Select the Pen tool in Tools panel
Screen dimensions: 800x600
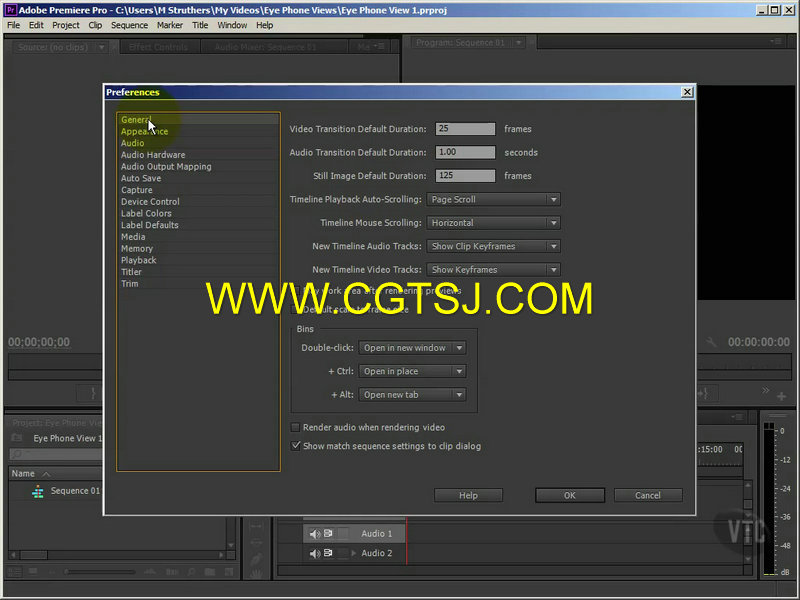pyautogui.click(x=256, y=559)
